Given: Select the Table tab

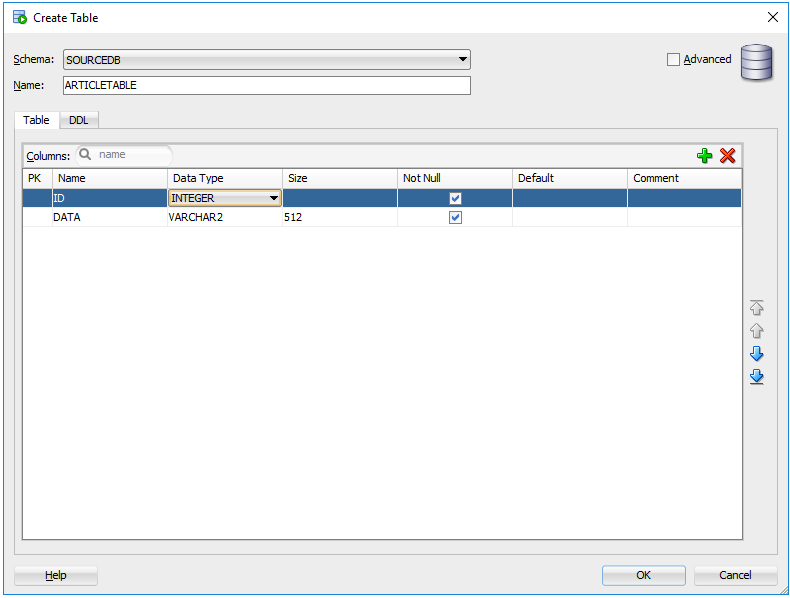Looking at the screenshot, I should tap(36, 120).
